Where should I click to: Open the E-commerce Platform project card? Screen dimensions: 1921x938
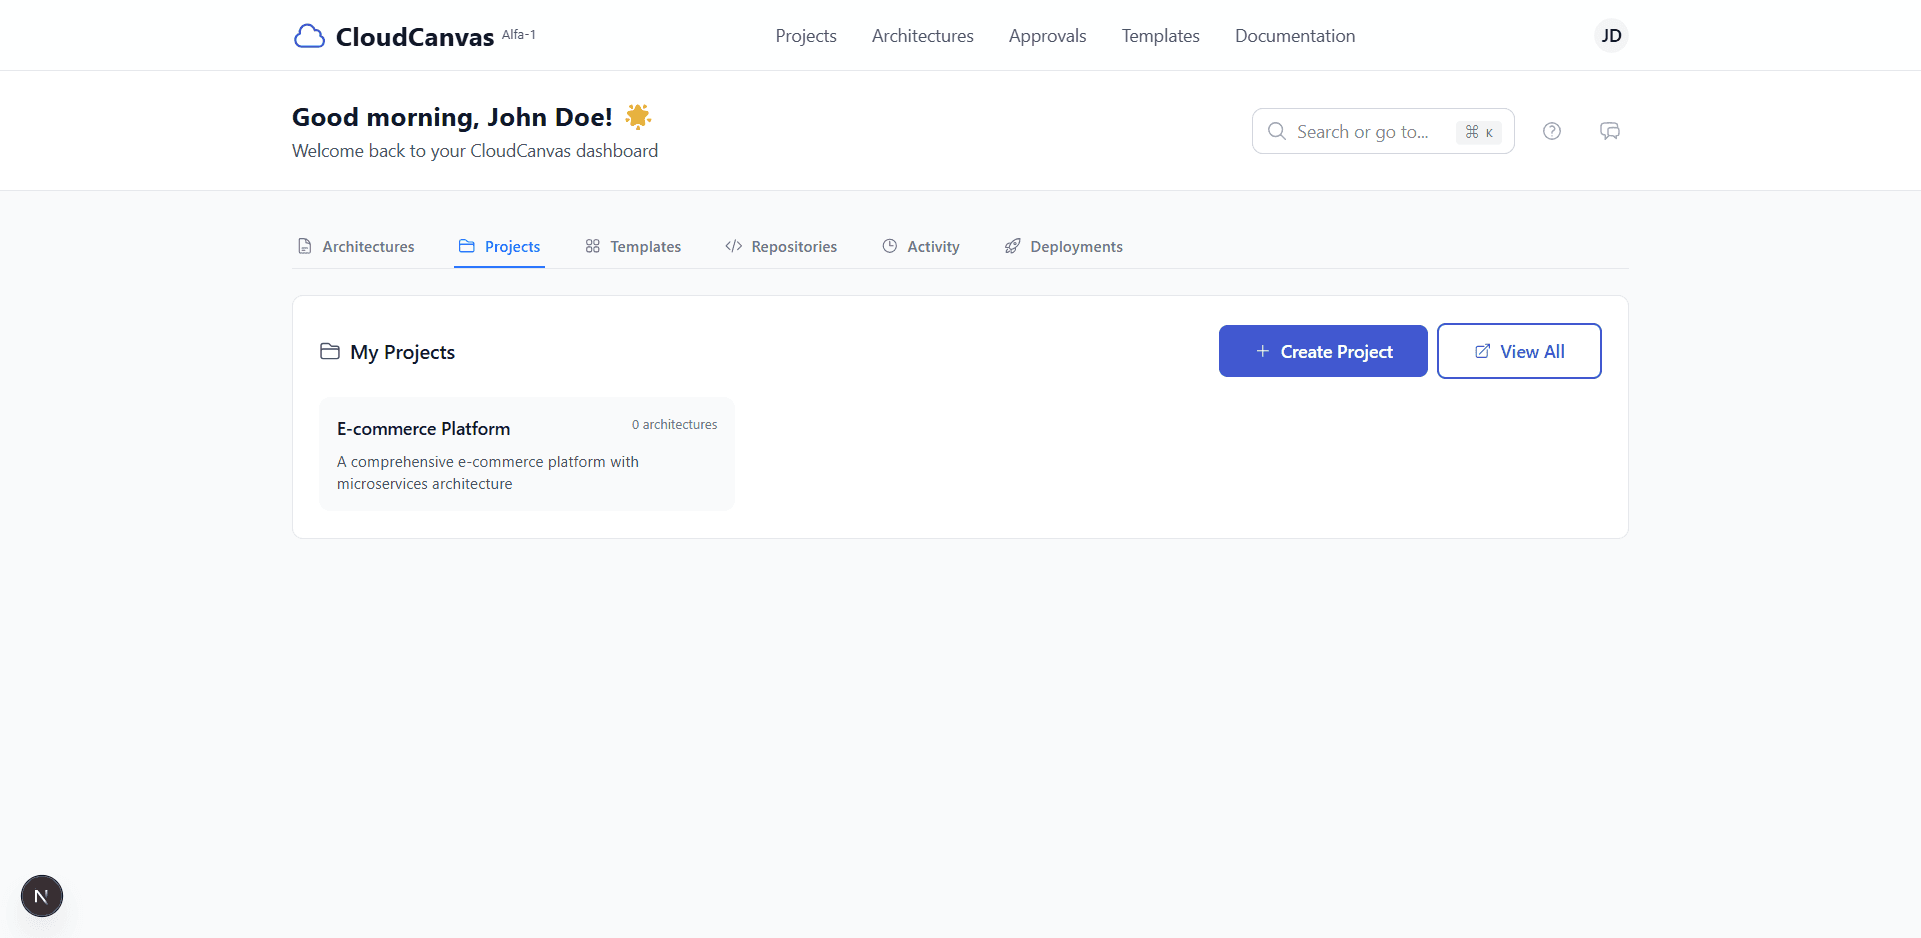click(526, 453)
